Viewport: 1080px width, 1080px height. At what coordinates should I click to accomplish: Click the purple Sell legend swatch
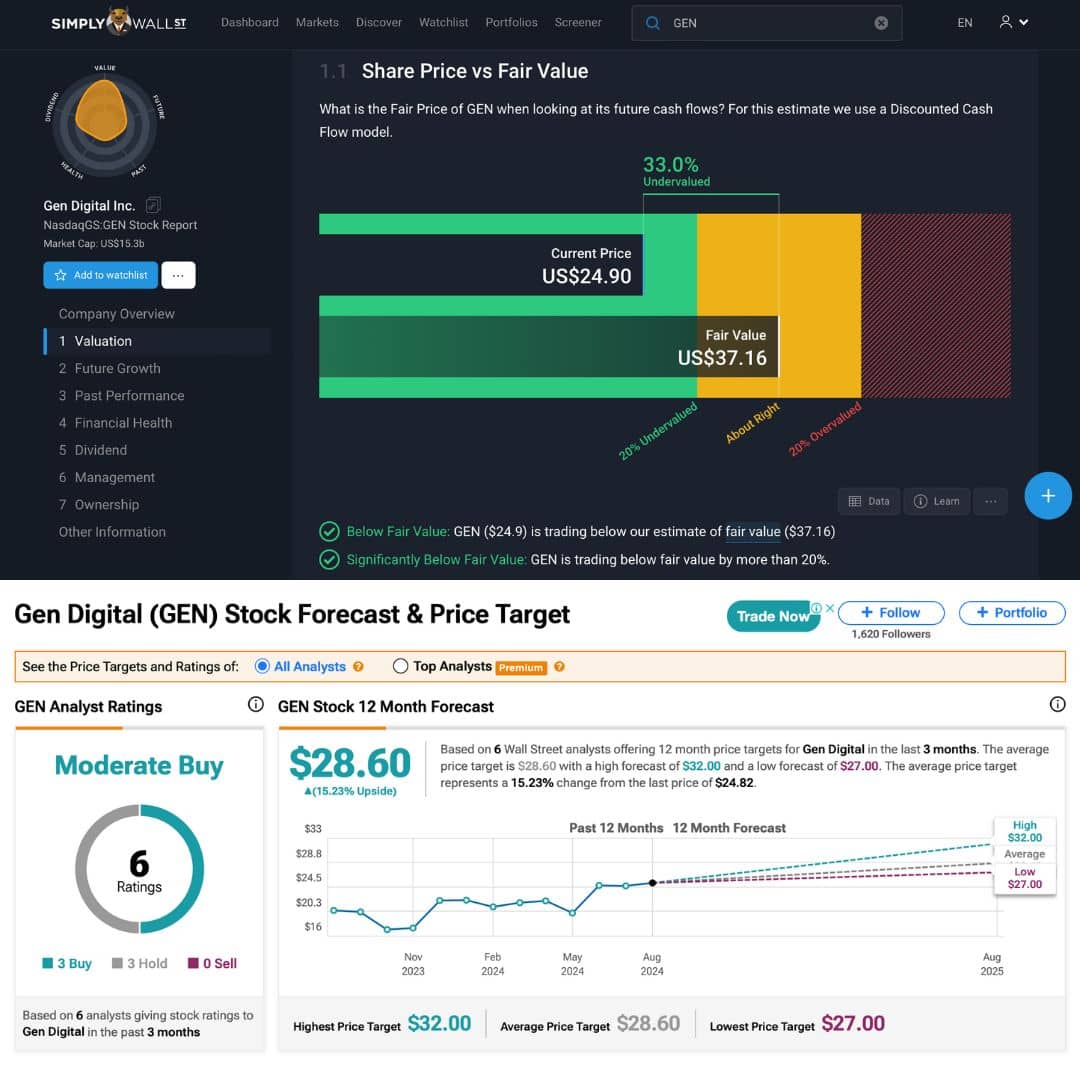click(x=194, y=963)
